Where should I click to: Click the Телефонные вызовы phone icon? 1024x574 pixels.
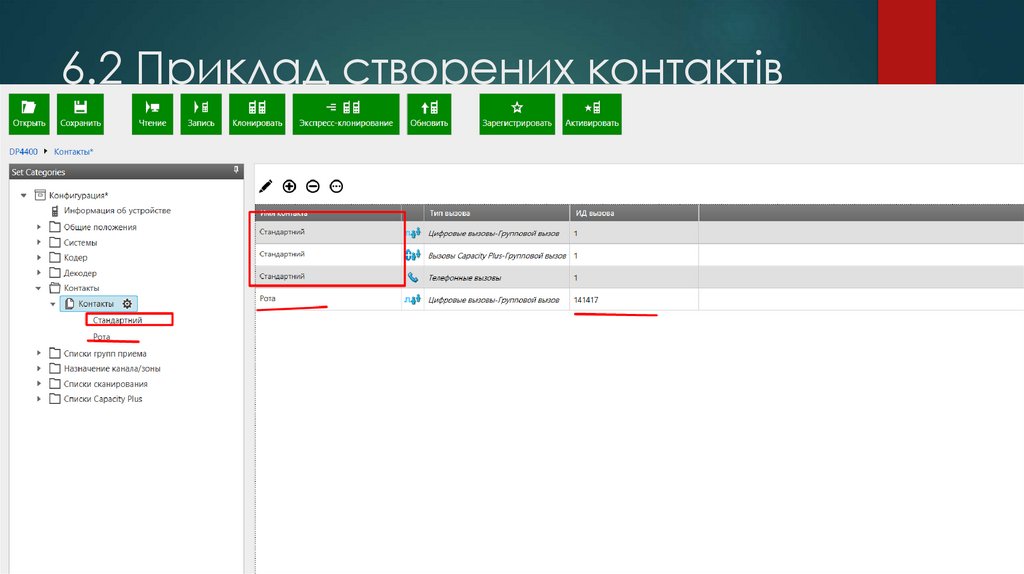point(413,278)
